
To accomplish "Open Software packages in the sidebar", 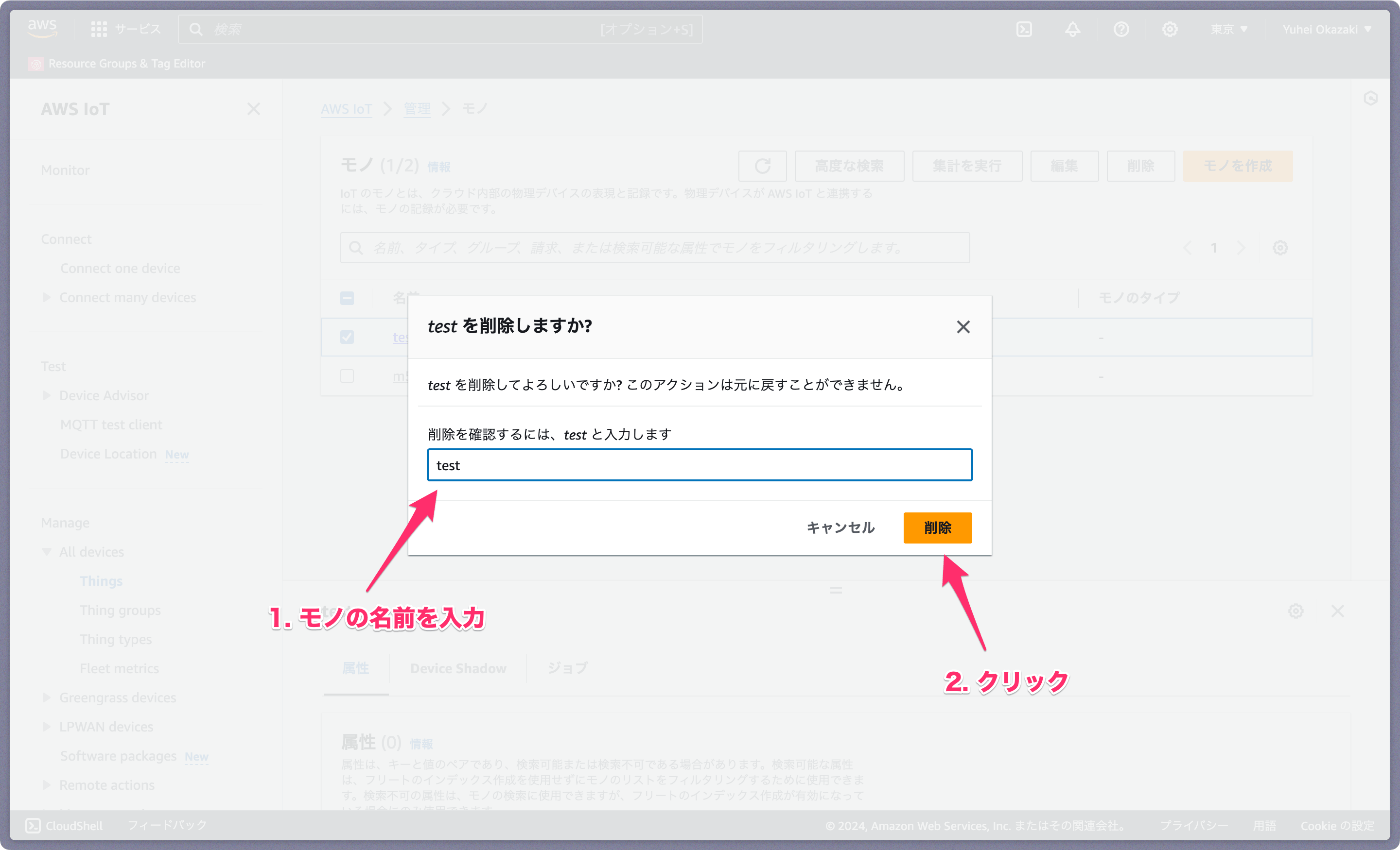I will pyautogui.click(x=118, y=755).
